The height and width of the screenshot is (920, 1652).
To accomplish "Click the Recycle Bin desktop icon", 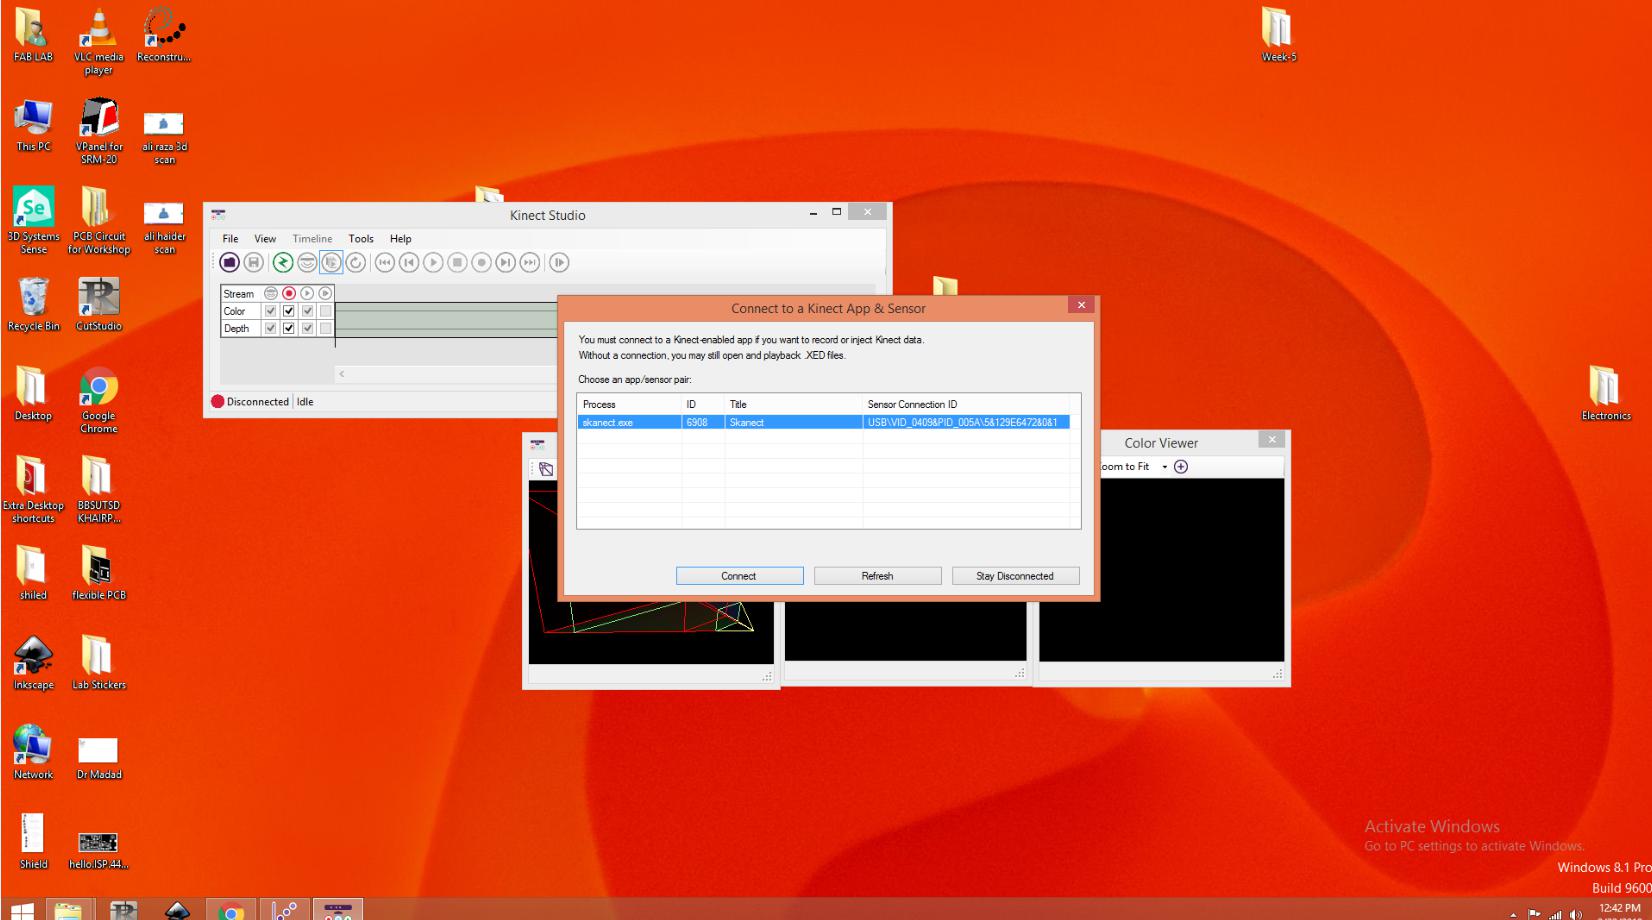I will click(33, 304).
